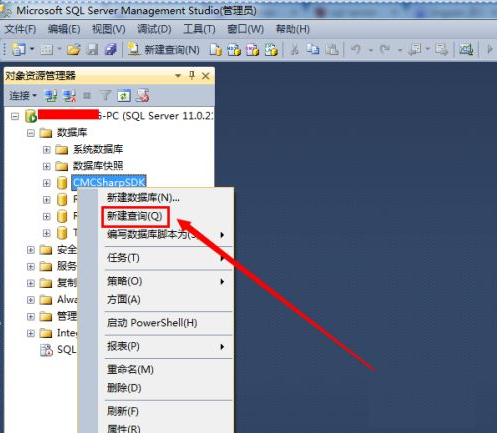Click the Connect Object Explorer icon

pyautogui.click(x=51, y=96)
